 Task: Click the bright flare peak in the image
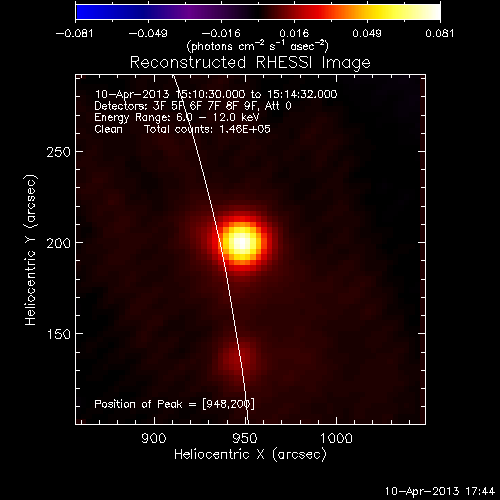(242, 242)
